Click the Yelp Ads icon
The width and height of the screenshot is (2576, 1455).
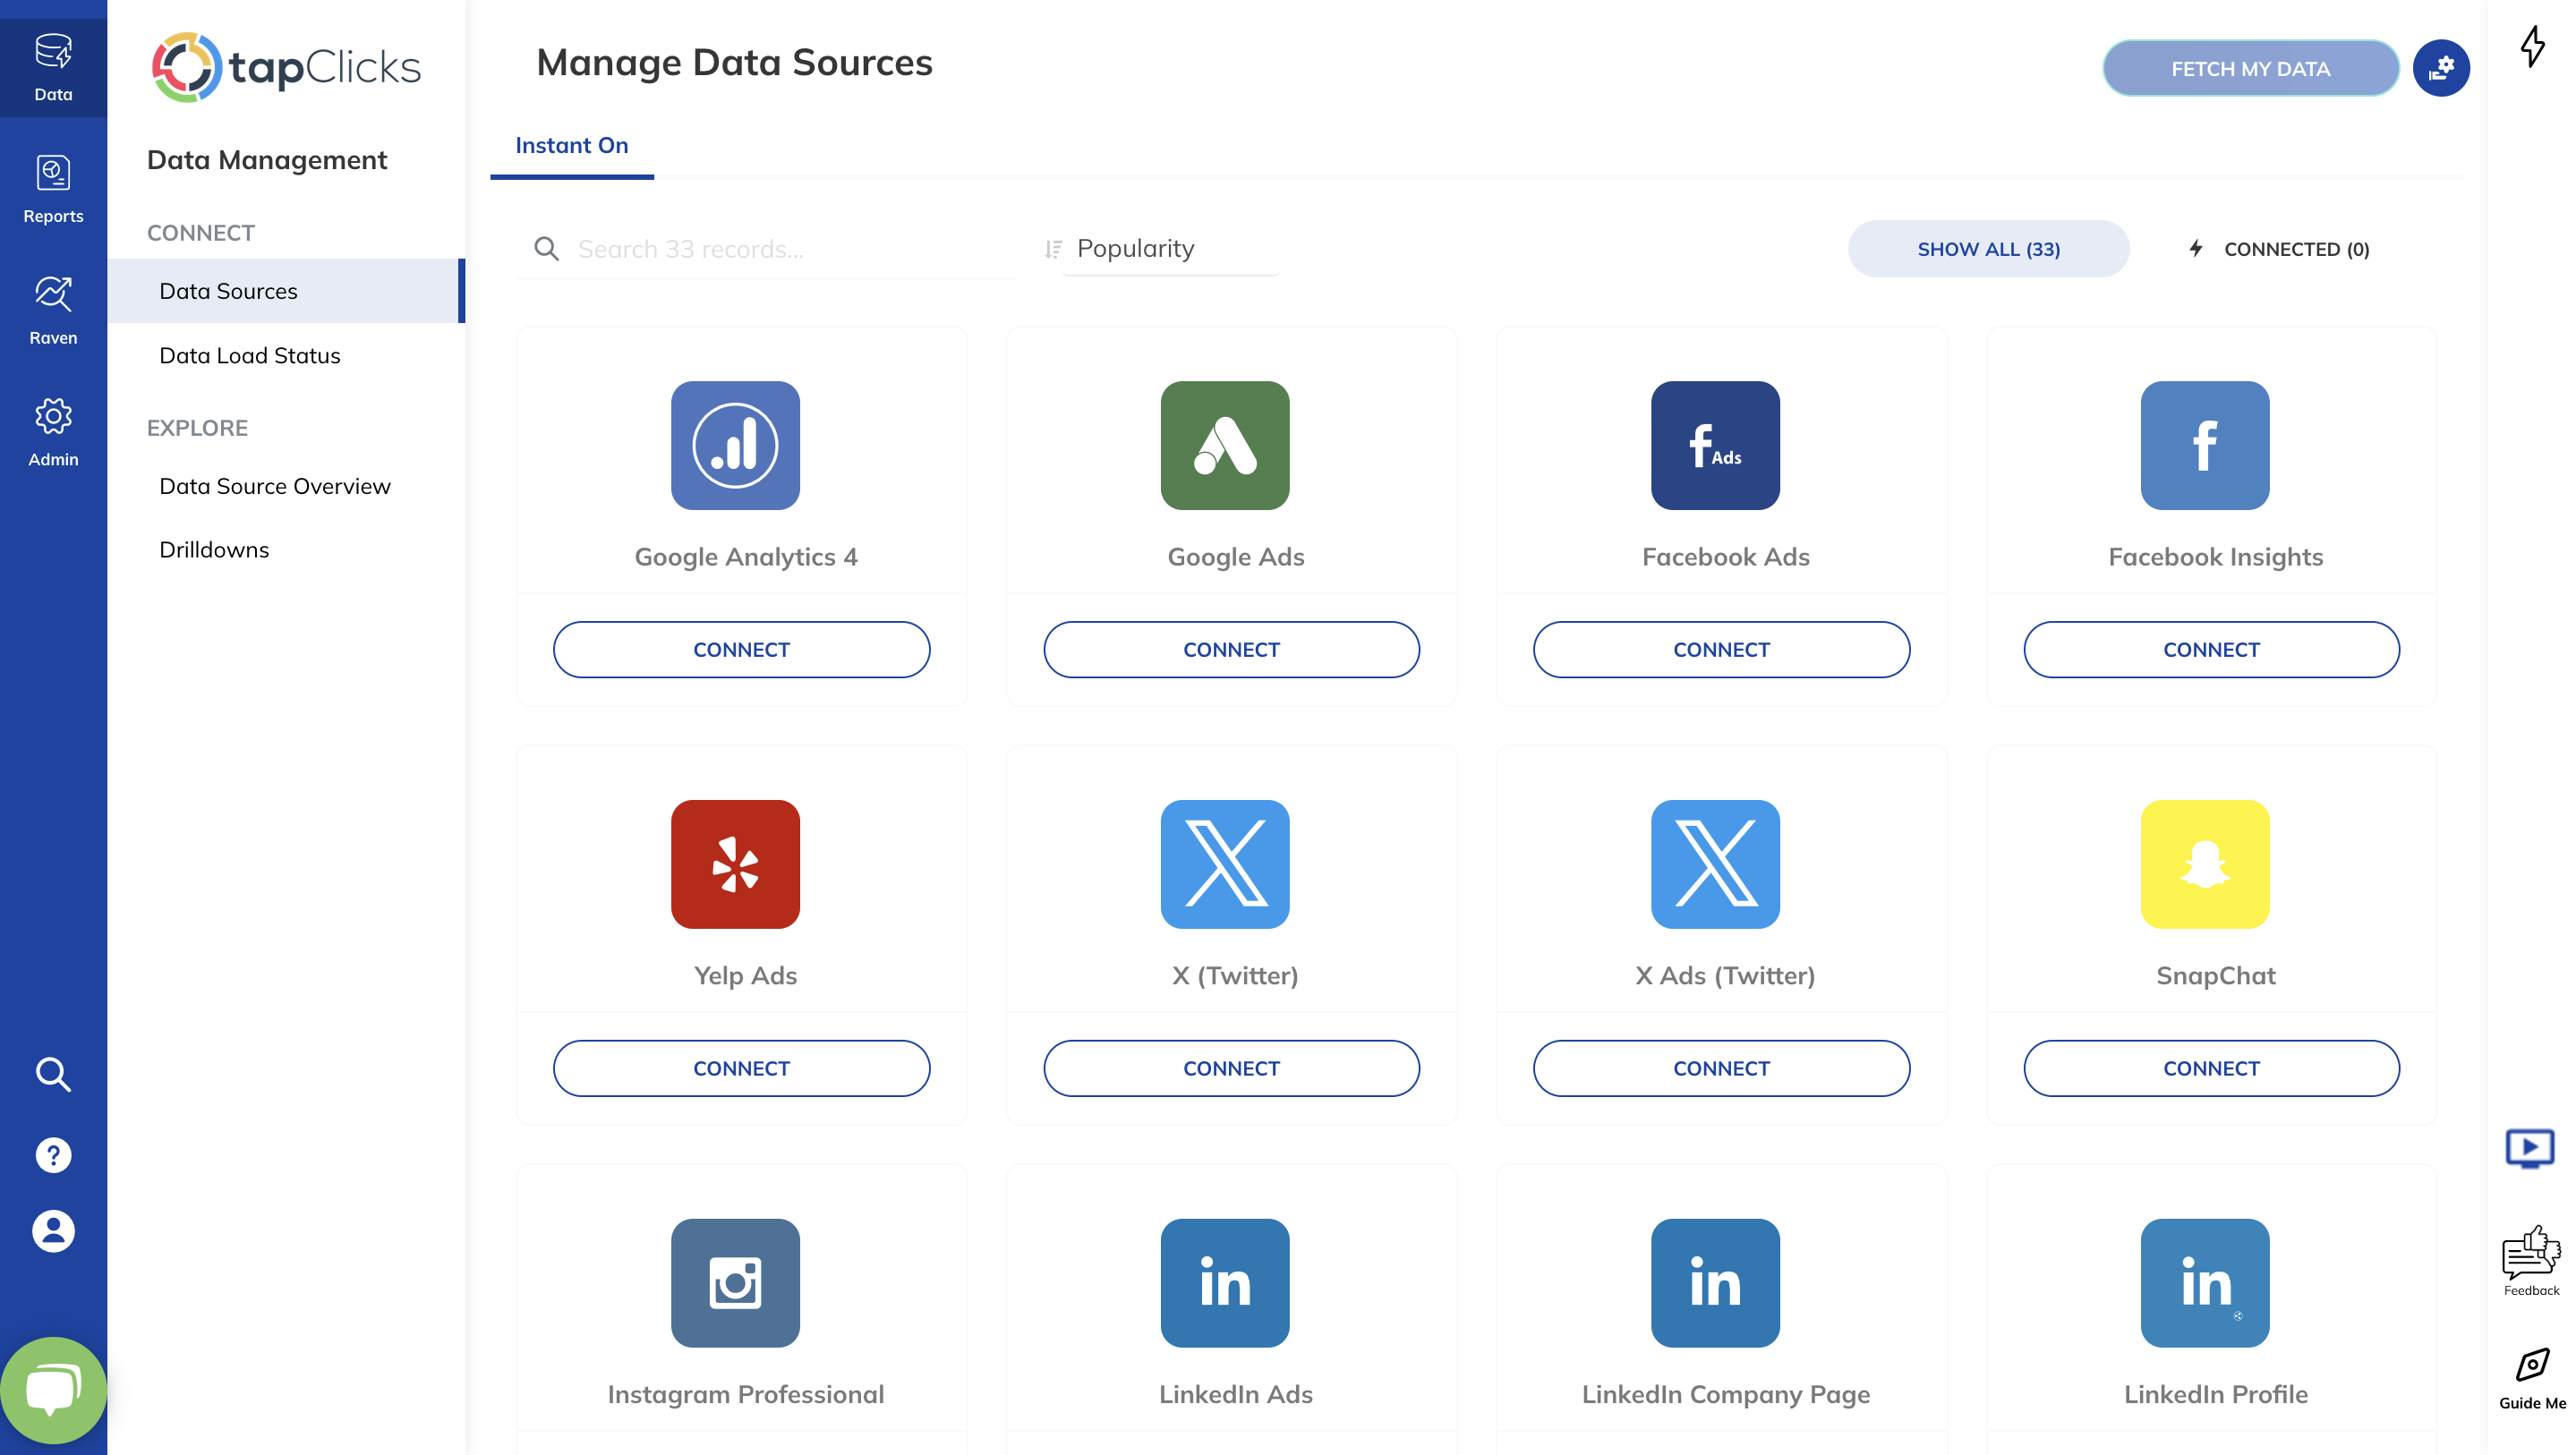[735, 864]
